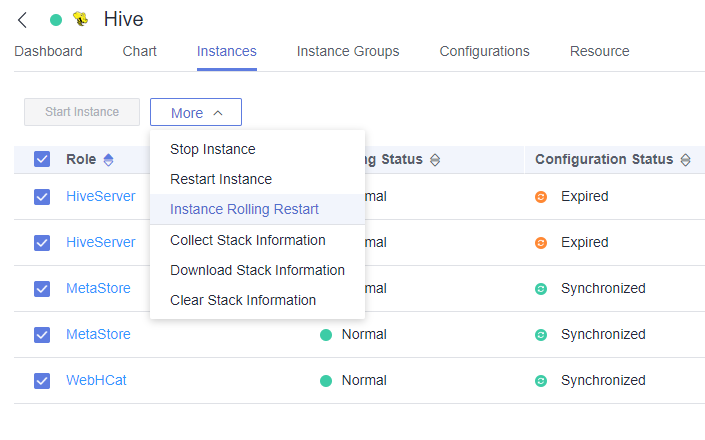Click the Hive bee logo icon
705x440 pixels.
[81, 19]
